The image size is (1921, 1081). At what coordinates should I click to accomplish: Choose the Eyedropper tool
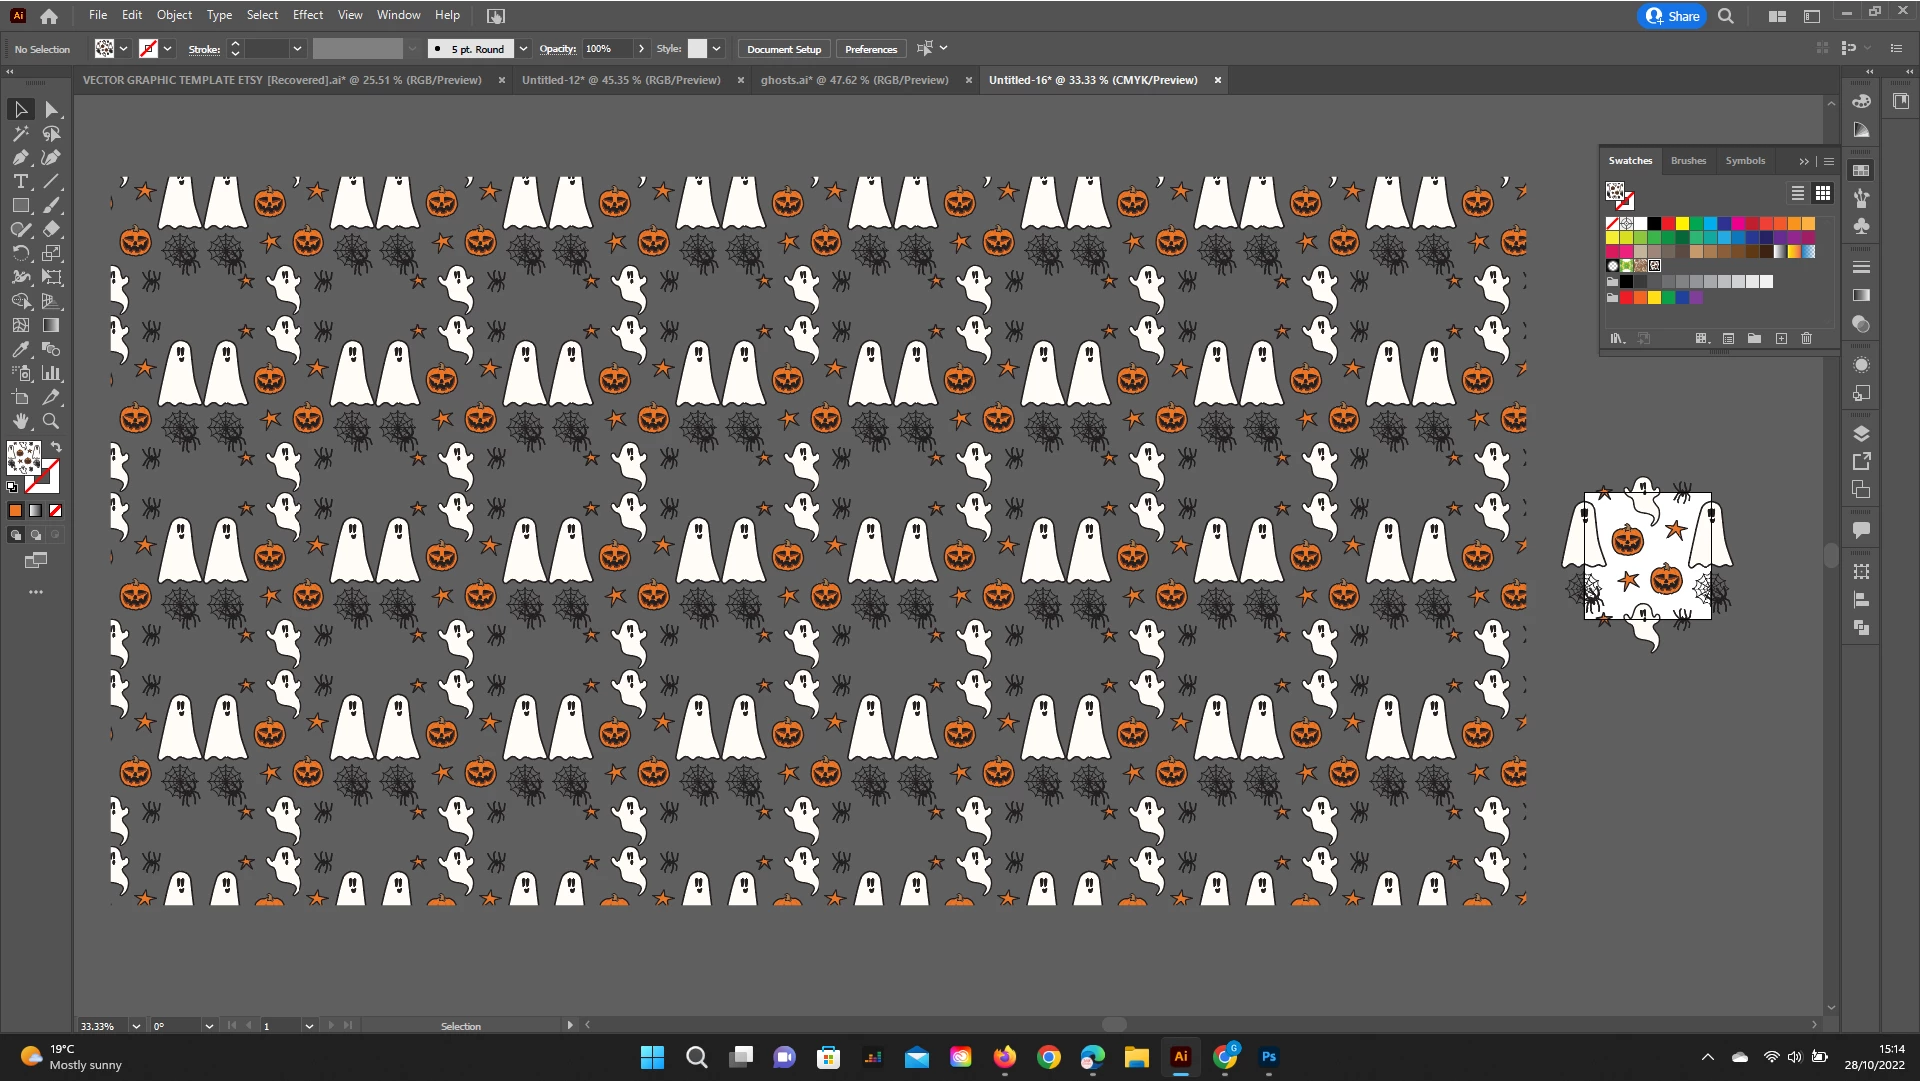[x=20, y=349]
